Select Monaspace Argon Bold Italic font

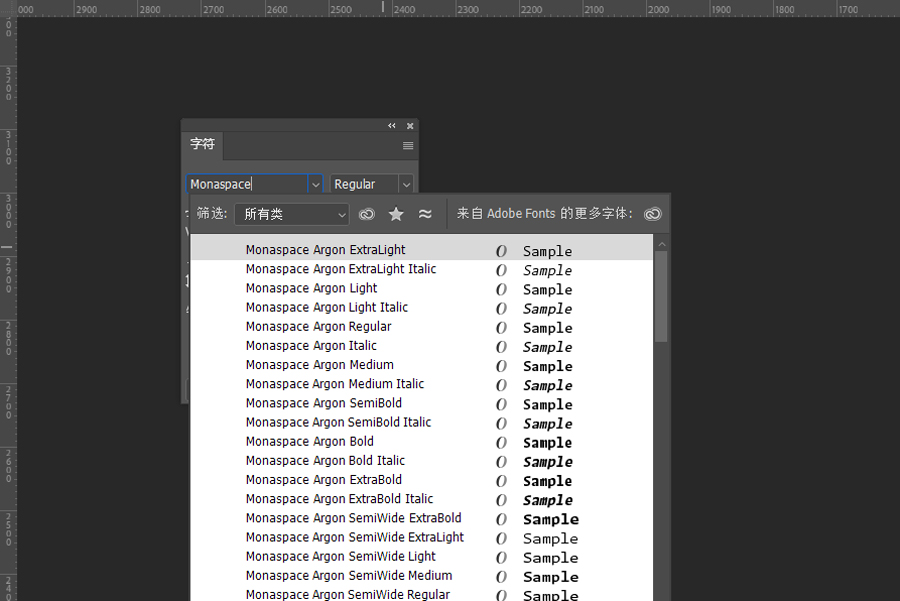[x=422, y=461]
